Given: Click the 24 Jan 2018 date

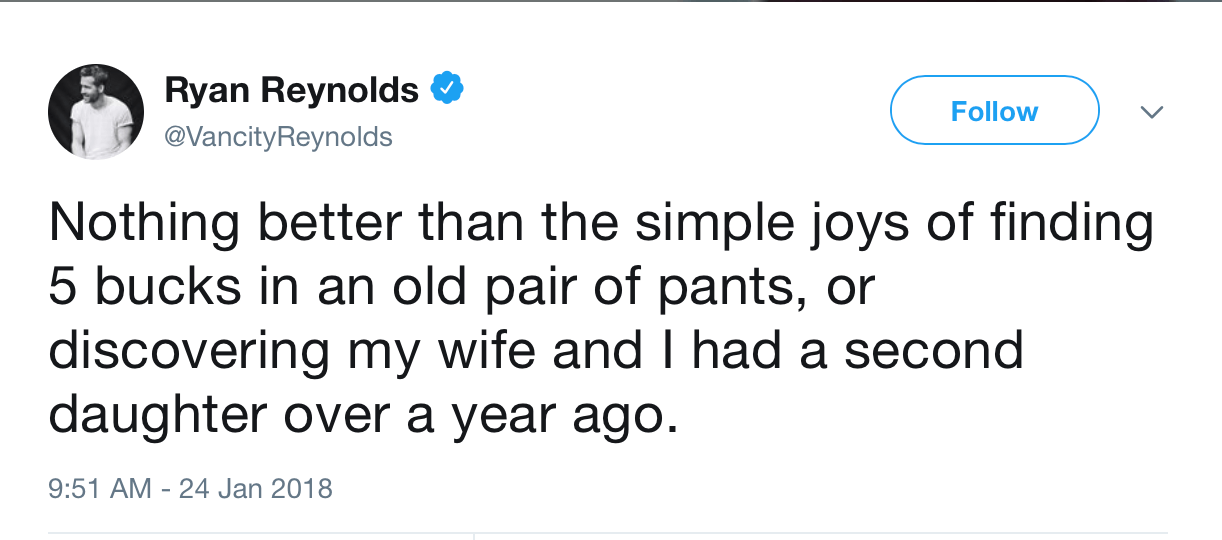Looking at the screenshot, I should click(x=255, y=488).
